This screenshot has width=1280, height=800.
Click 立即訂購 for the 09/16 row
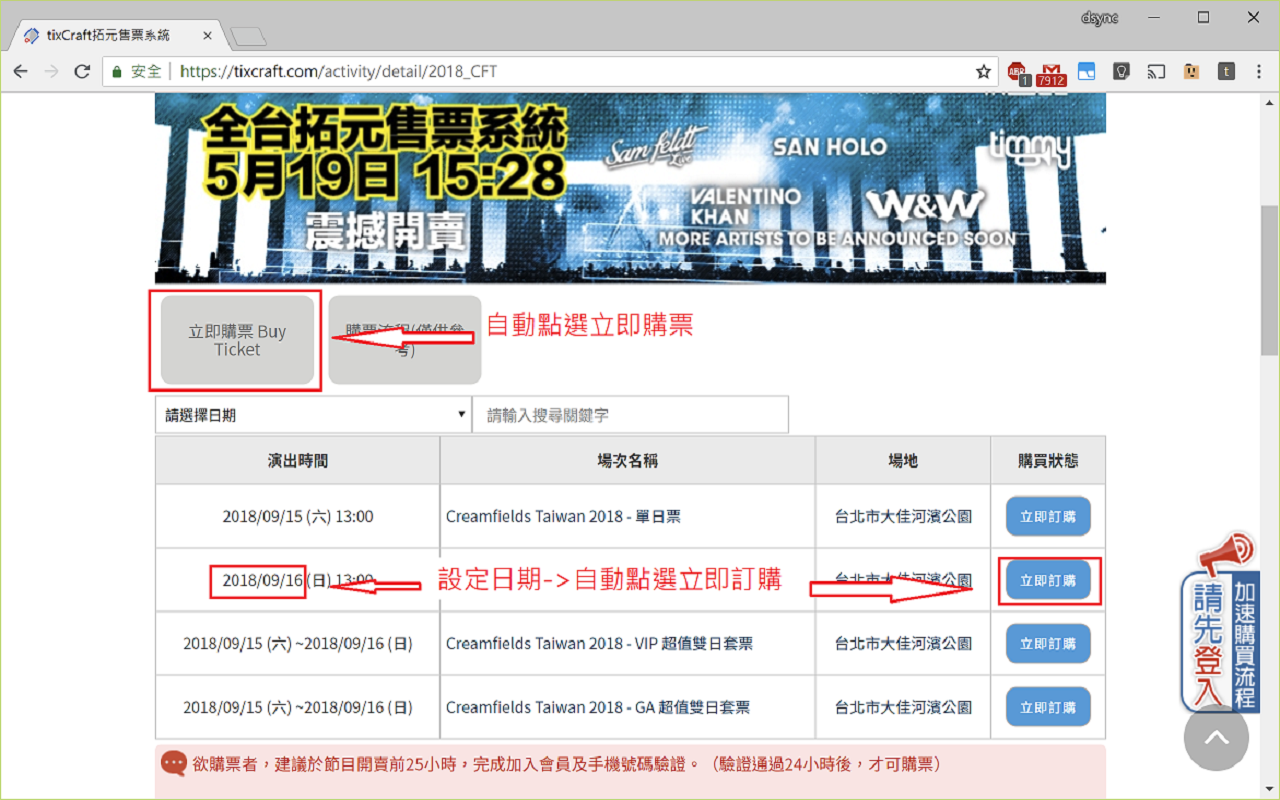tap(1048, 581)
